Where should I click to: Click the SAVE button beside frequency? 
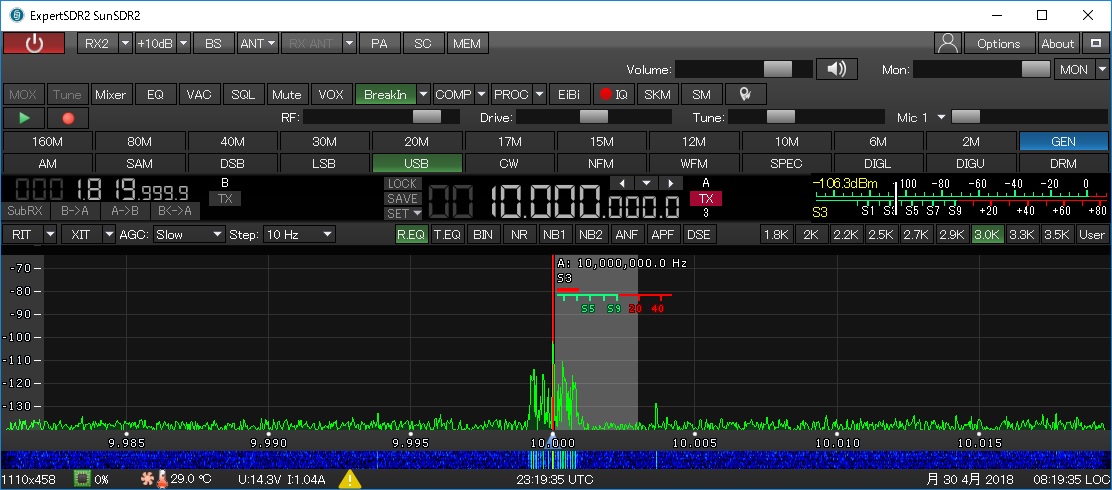[x=402, y=199]
